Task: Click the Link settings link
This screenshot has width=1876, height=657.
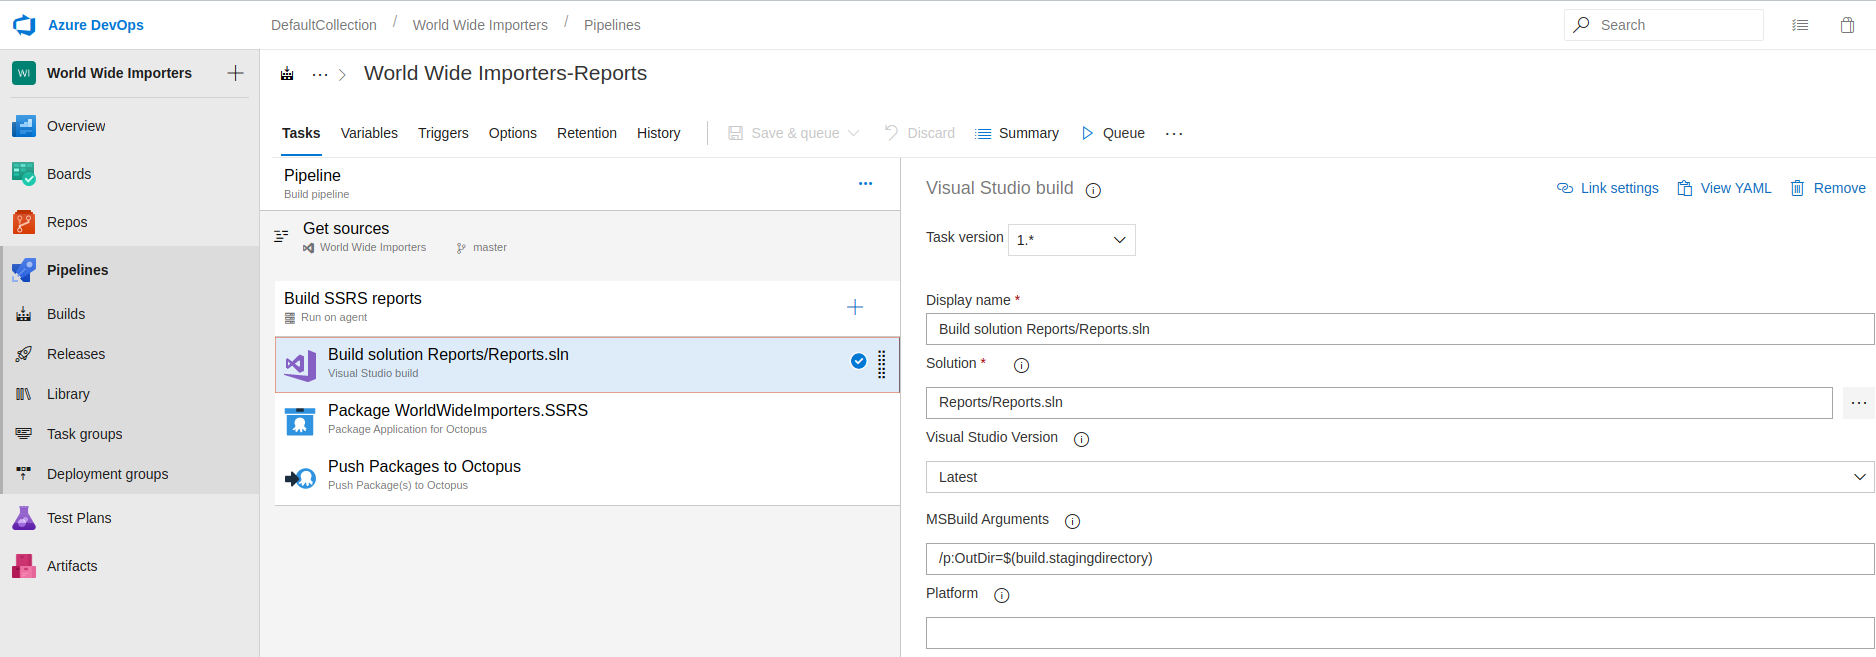Action: [x=1608, y=188]
